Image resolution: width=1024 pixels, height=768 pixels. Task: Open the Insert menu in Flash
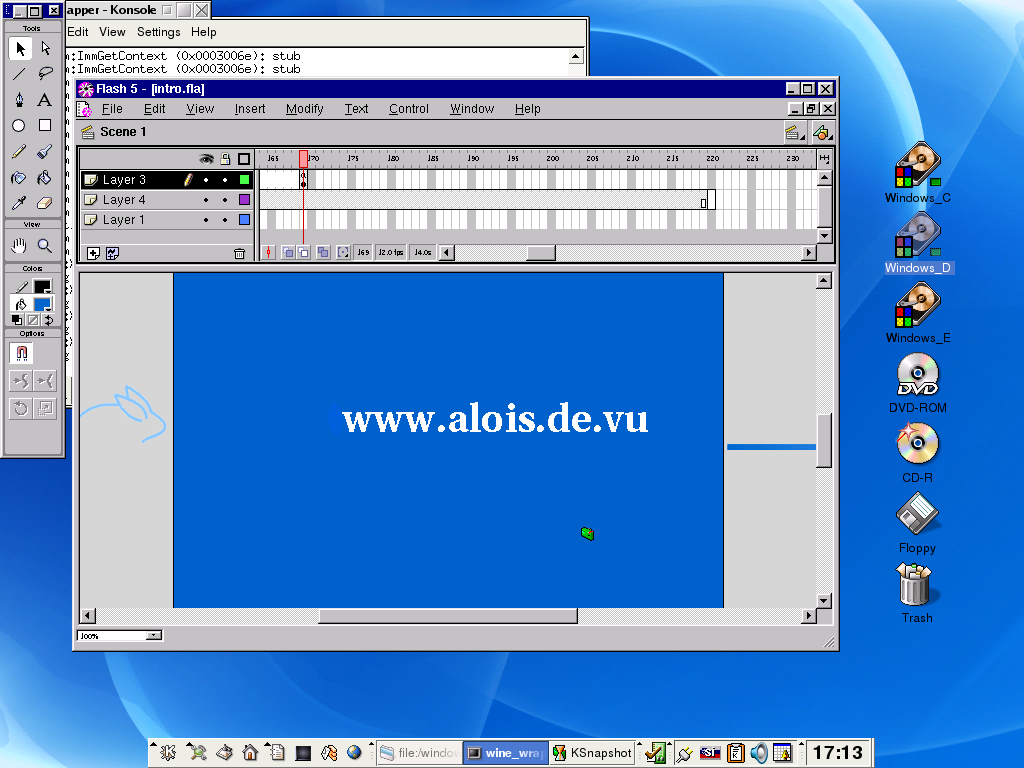250,109
